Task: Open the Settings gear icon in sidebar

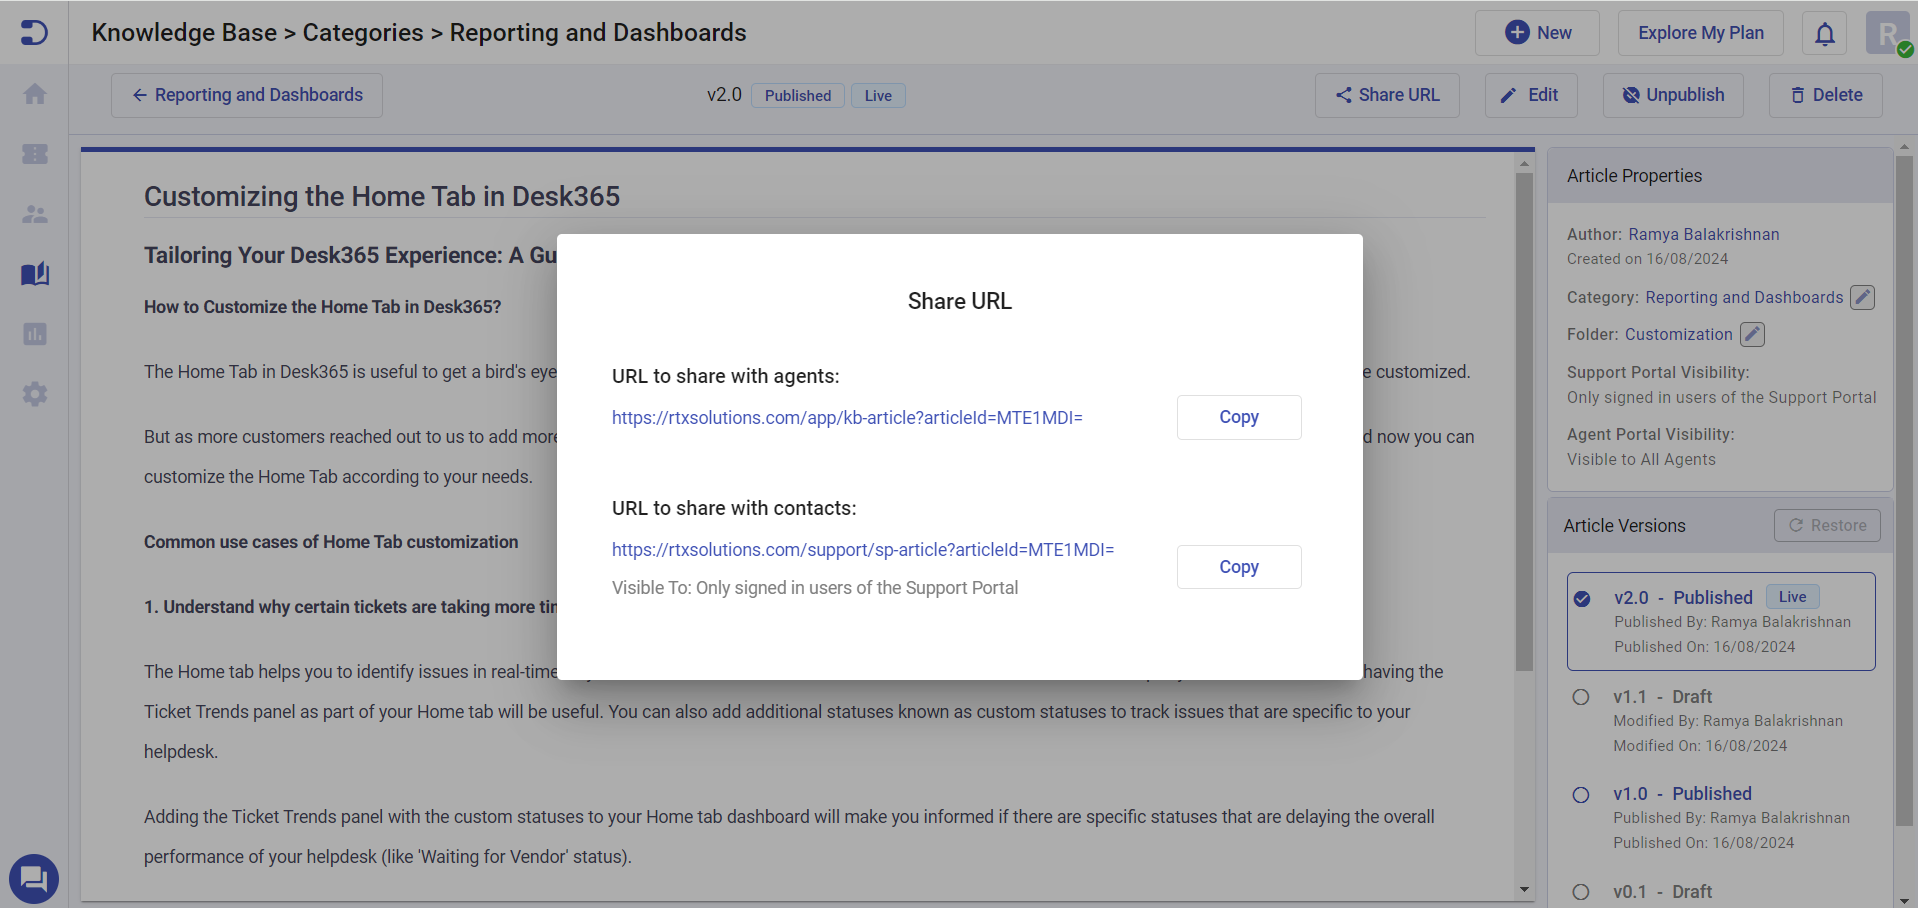Action: (35, 393)
